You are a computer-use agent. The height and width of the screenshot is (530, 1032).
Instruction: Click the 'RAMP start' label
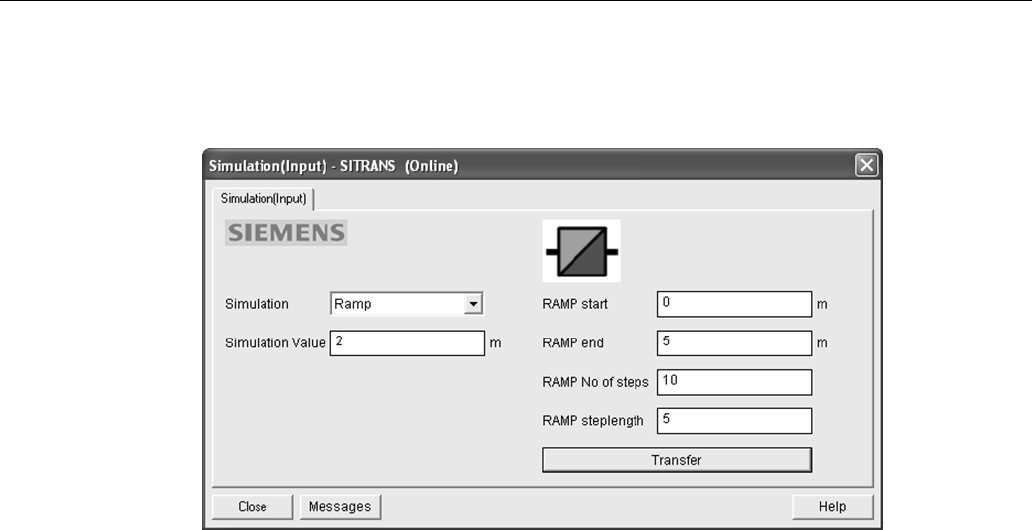click(x=575, y=304)
